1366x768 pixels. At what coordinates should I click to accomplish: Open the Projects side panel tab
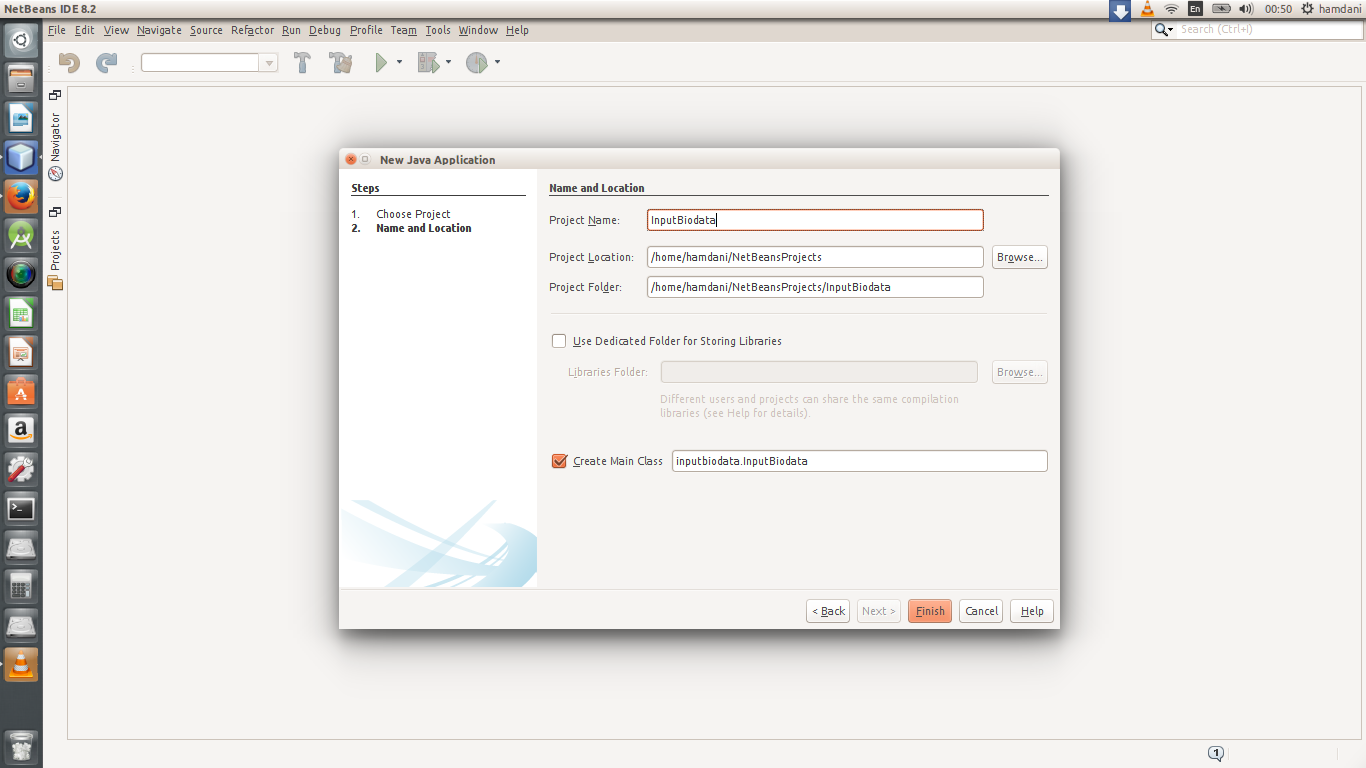tap(56, 259)
